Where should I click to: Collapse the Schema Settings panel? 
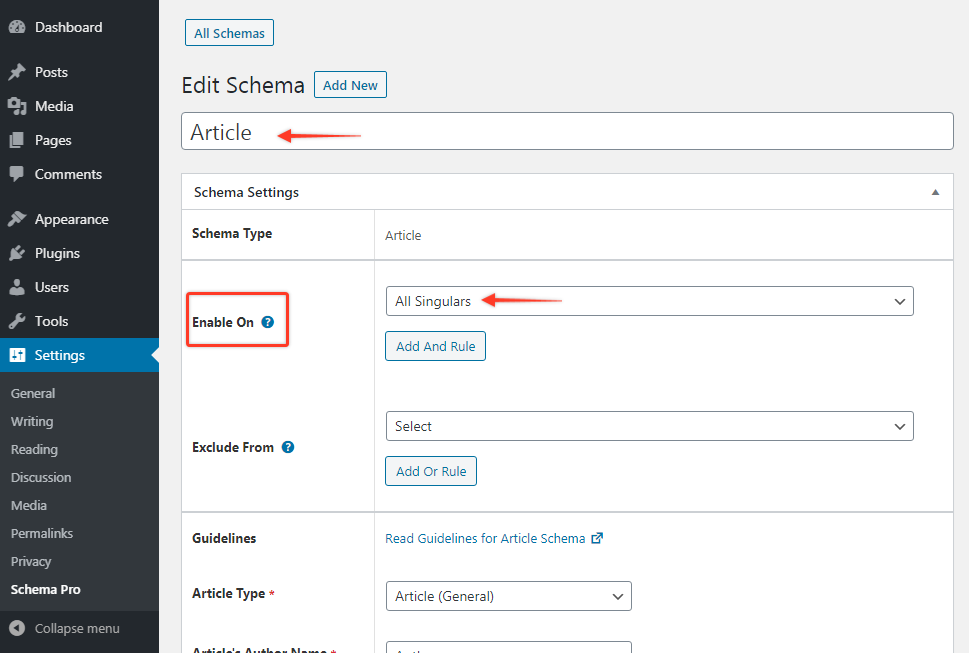point(935,192)
